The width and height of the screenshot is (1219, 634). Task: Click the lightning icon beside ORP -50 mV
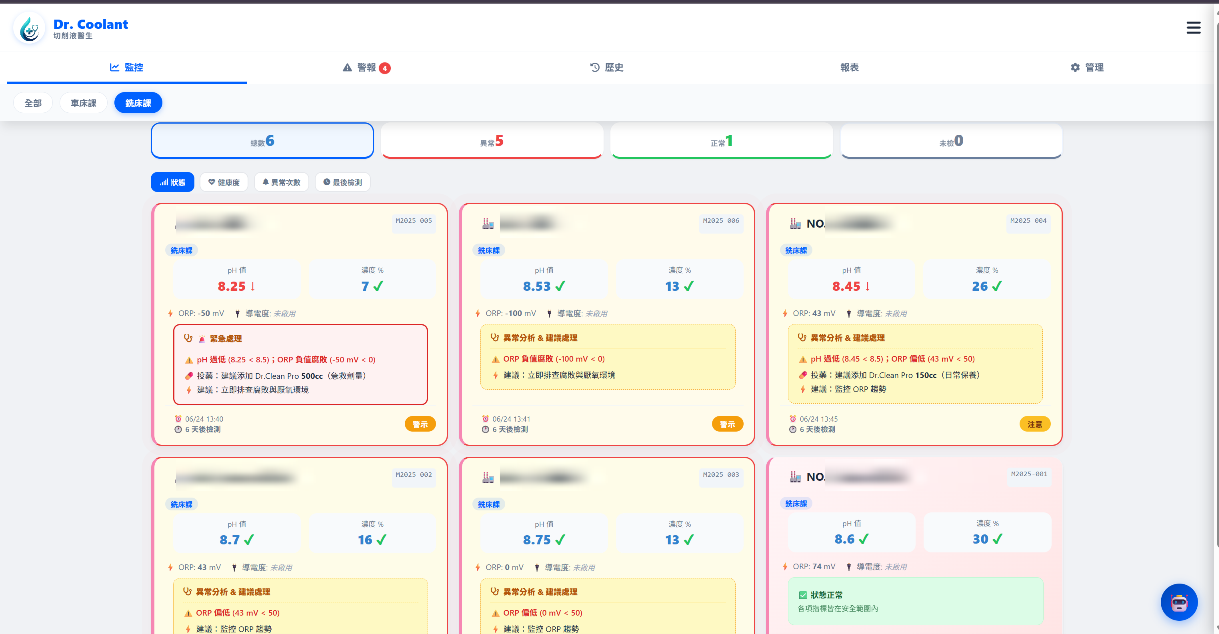tap(170, 313)
